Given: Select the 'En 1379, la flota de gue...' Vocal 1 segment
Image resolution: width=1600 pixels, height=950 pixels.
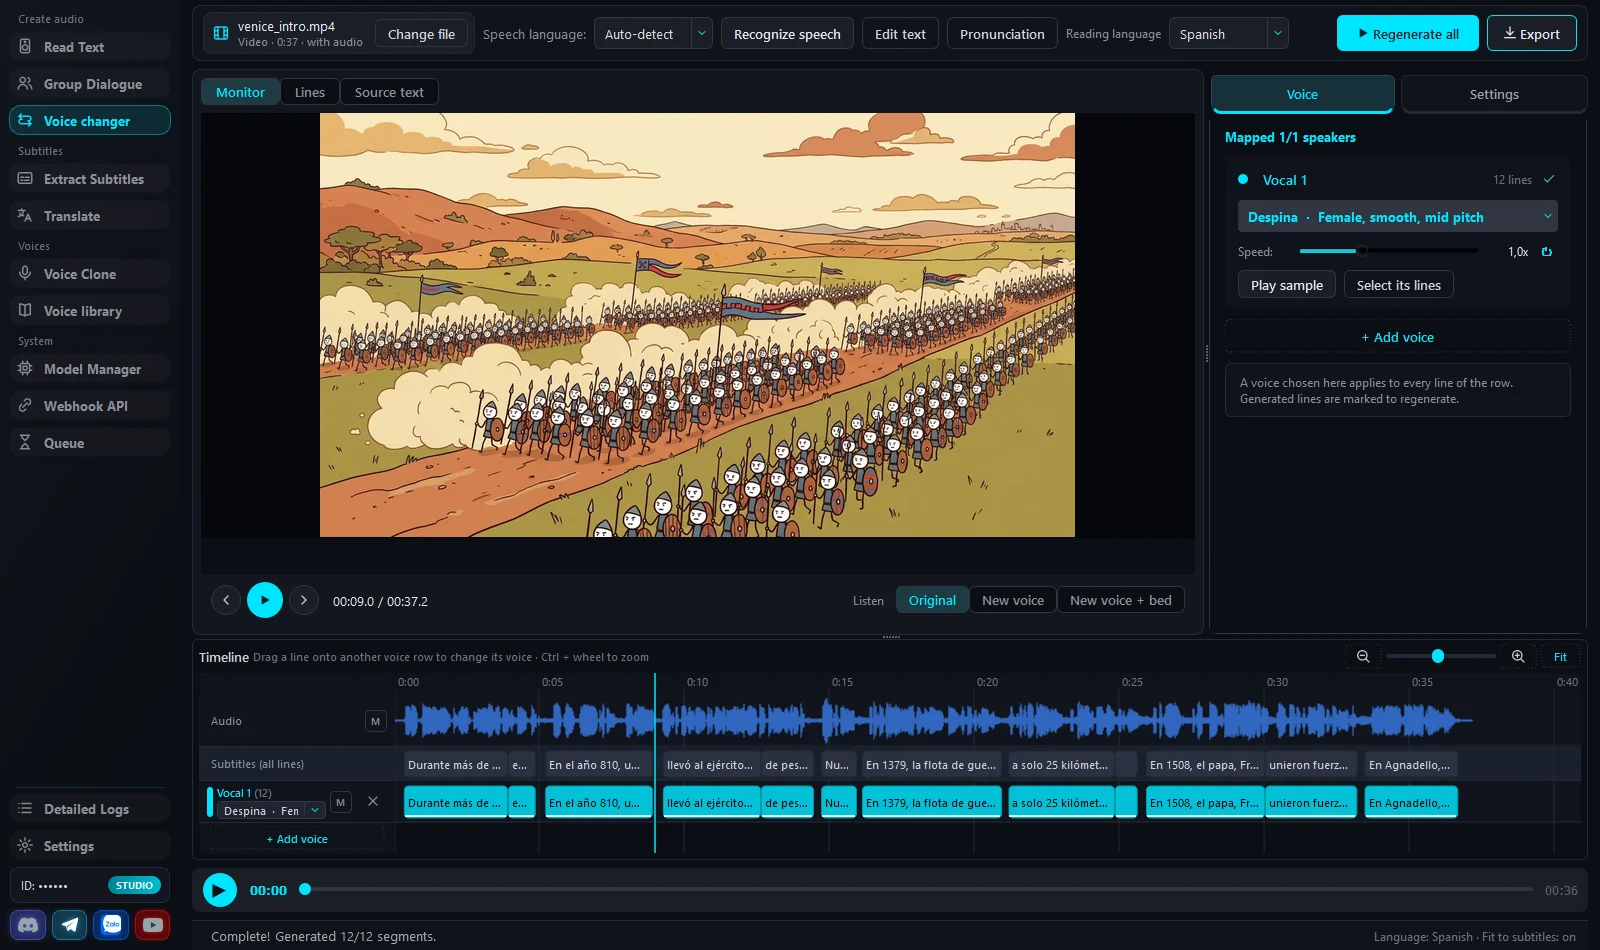Looking at the screenshot, I should tap(931, 802).
